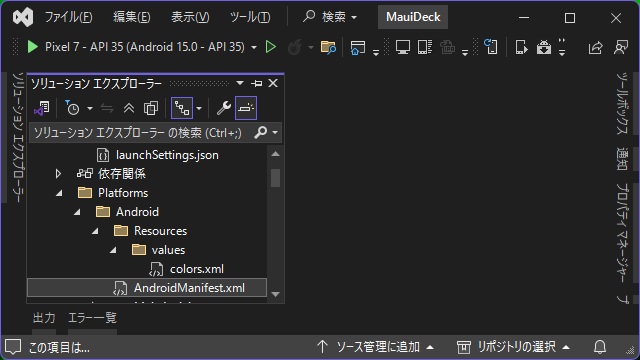
Task: Open the left ソリューション エクスプローラー side tab
Action: 17,138
